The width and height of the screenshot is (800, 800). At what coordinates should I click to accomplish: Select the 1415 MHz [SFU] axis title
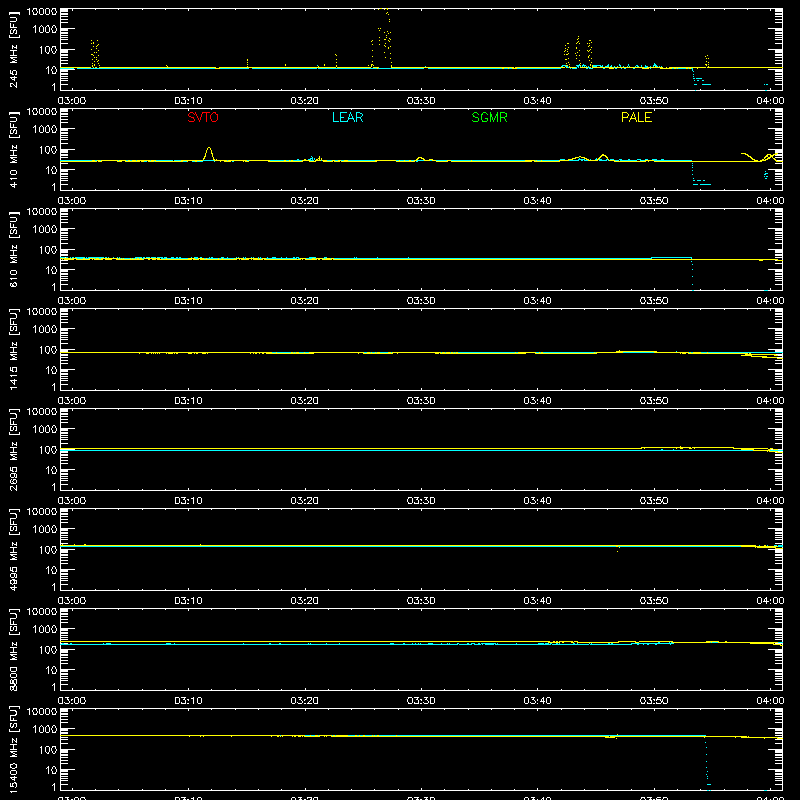(14, 349)
